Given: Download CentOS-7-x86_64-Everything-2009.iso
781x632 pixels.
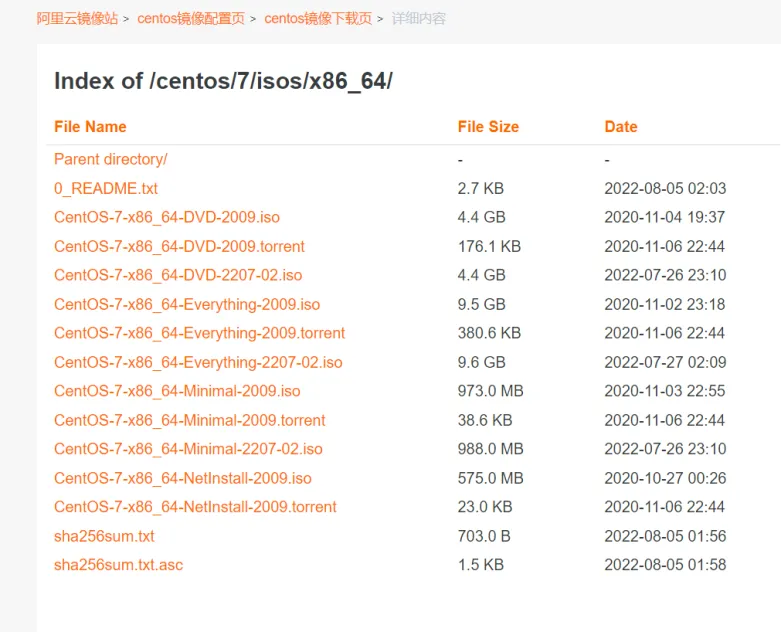Looking at the screenshot, I should pos(187,304).
